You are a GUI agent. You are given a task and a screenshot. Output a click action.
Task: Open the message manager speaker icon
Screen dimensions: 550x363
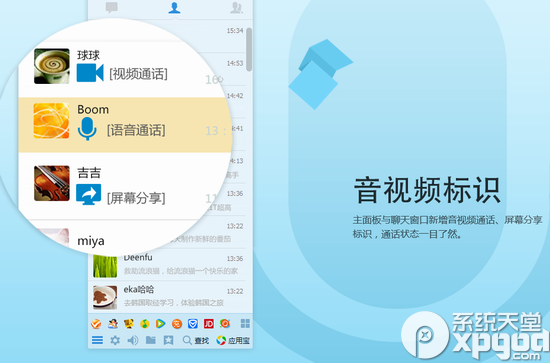pos(133,340)
